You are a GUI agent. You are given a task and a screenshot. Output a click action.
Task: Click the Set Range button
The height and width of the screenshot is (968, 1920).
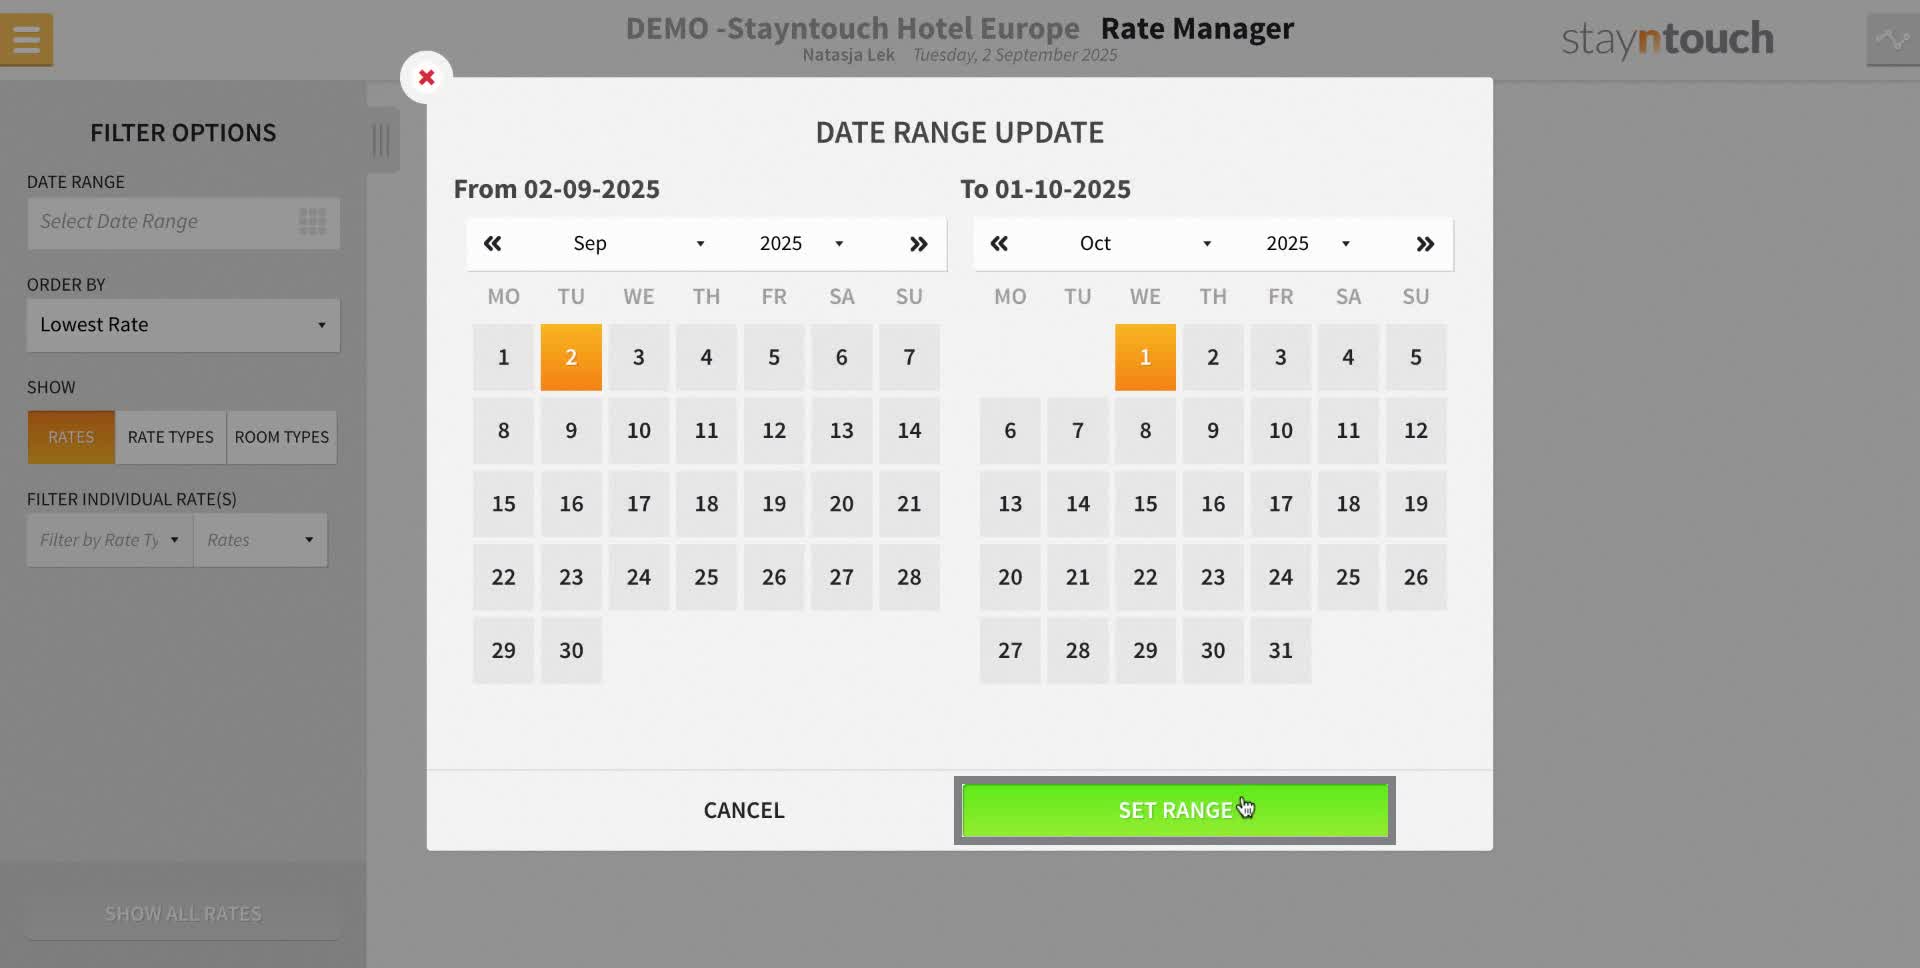pos(1175,810)
